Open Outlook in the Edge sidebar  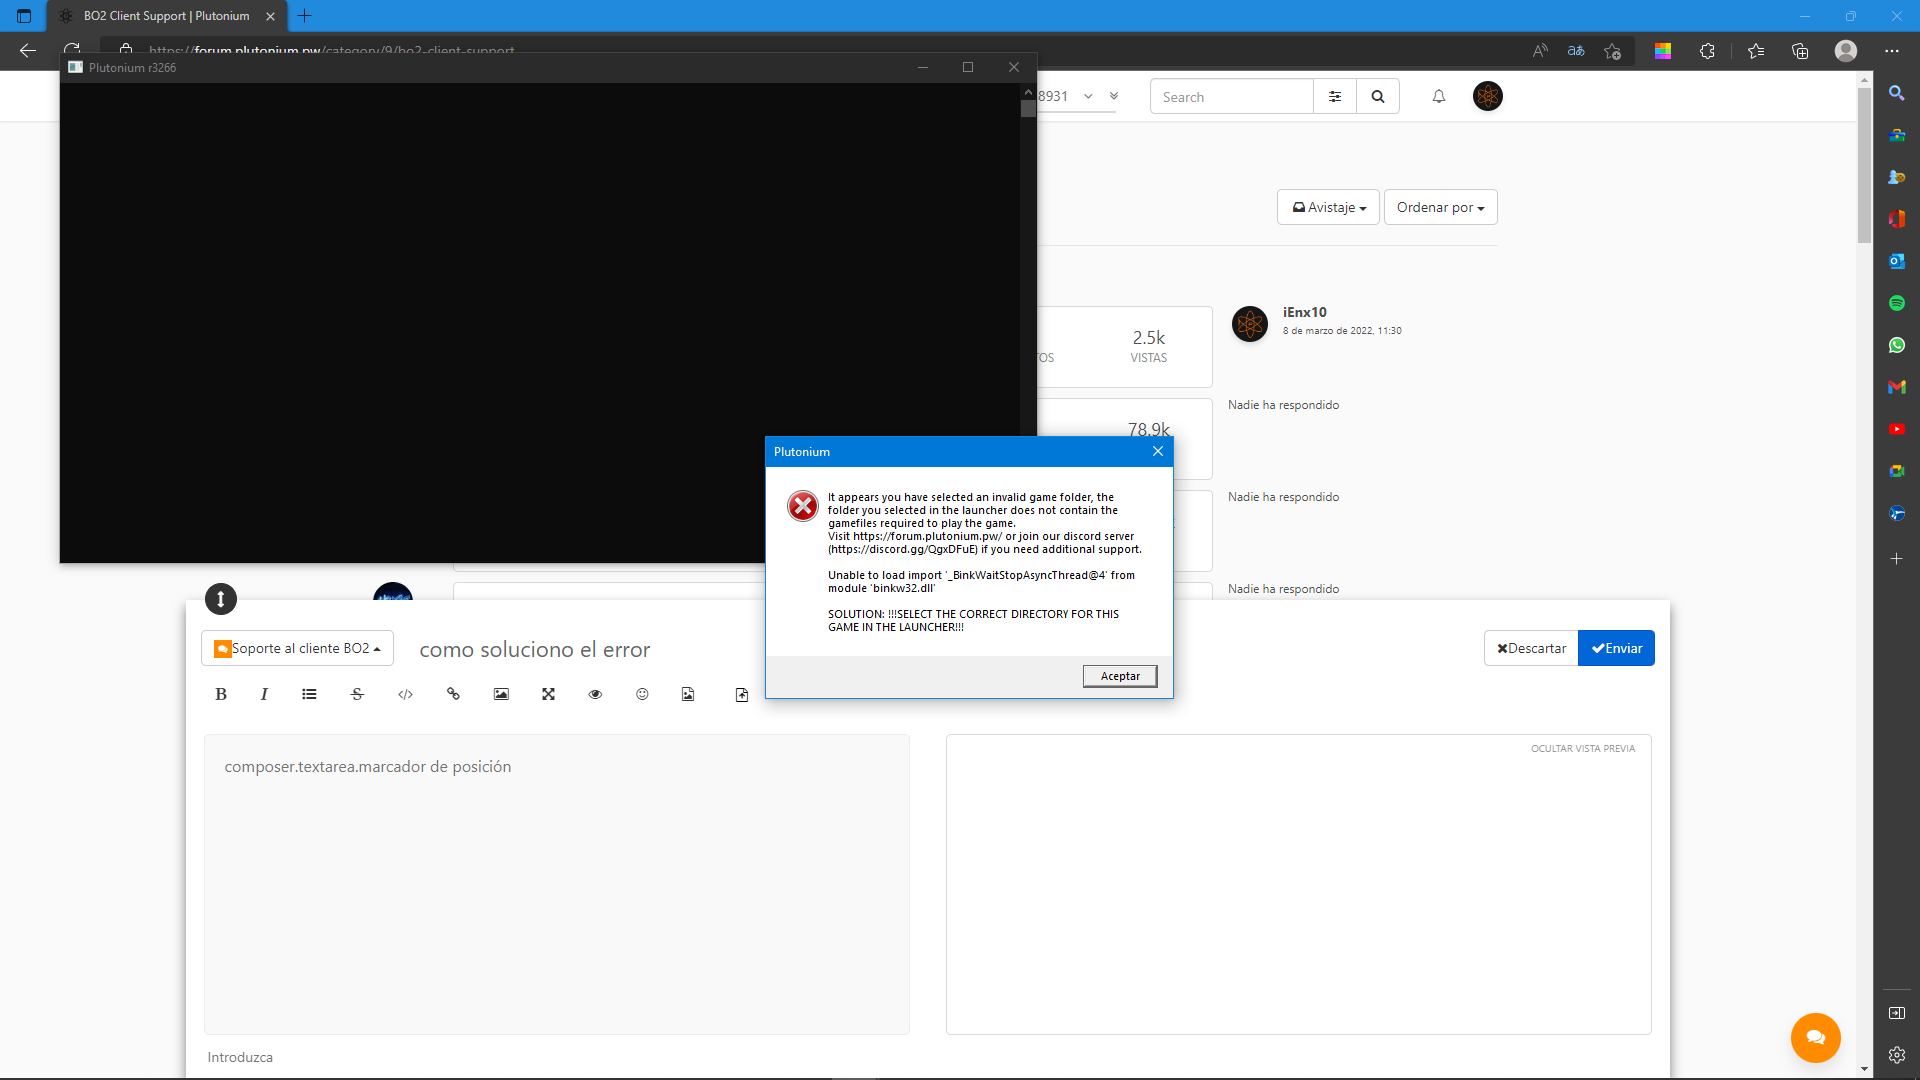click(x=1896, y=261)
